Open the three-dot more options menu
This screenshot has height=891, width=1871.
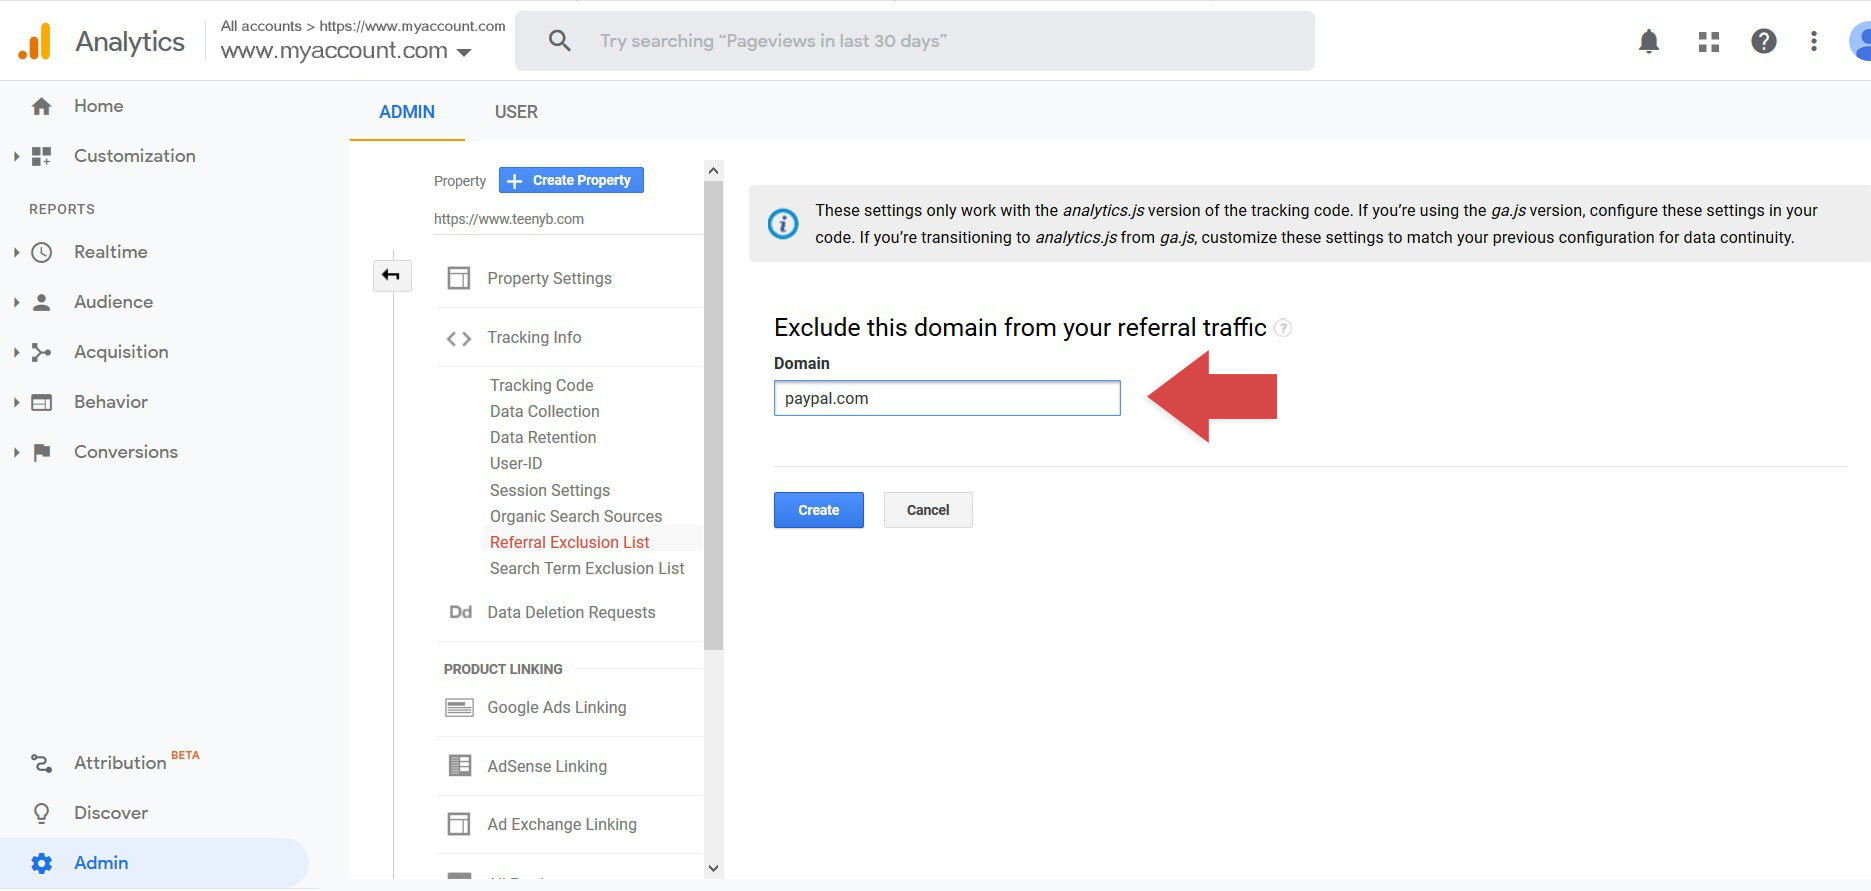(1814, 41)
